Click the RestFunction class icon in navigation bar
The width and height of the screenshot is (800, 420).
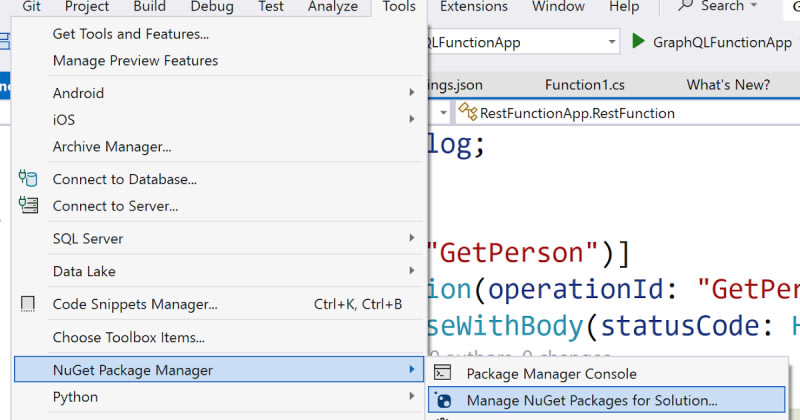pyautogui.click(x=468, y=113)
